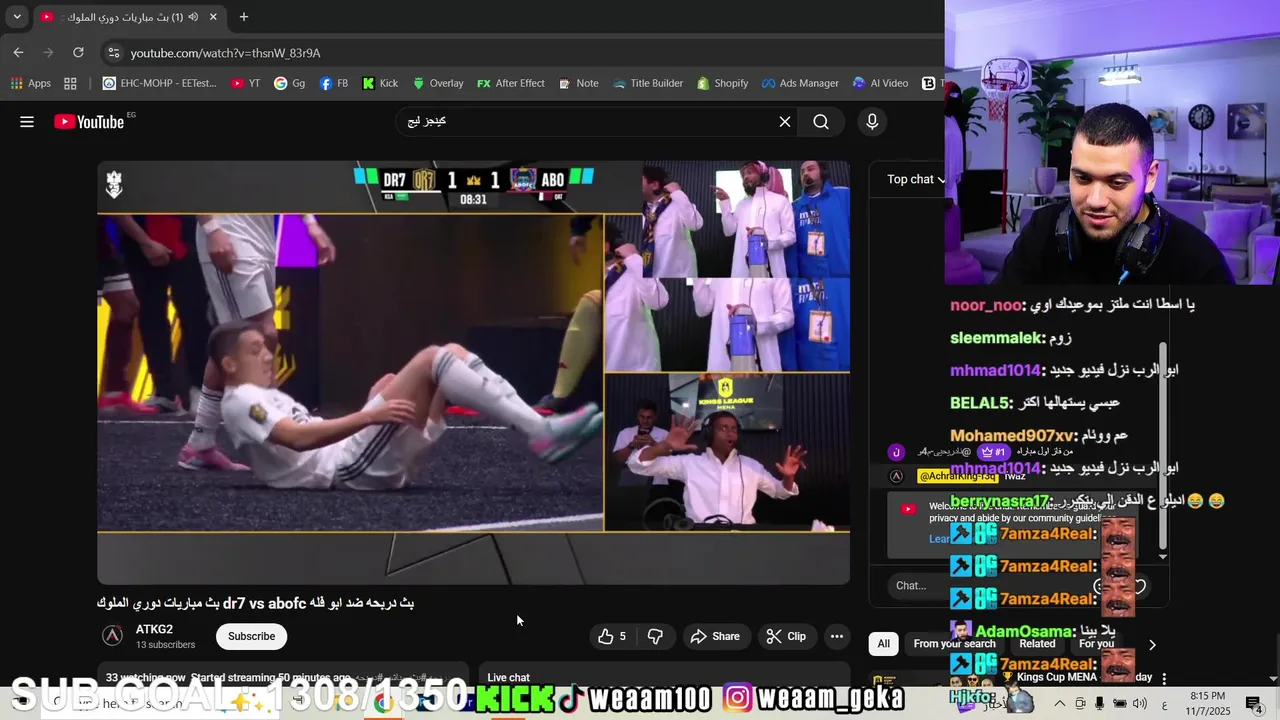The height and width of the screenshot is (720, 1280).
Task: Create a Clip from the stream
Action: click(786, 636)
